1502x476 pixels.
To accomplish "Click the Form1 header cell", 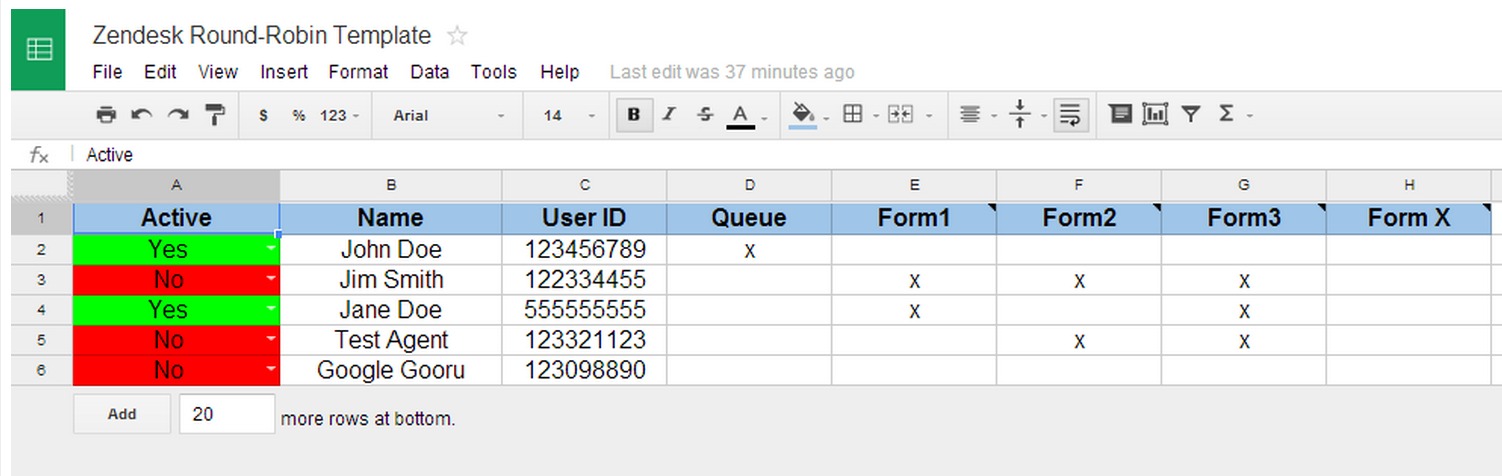I will pos(914,218).
